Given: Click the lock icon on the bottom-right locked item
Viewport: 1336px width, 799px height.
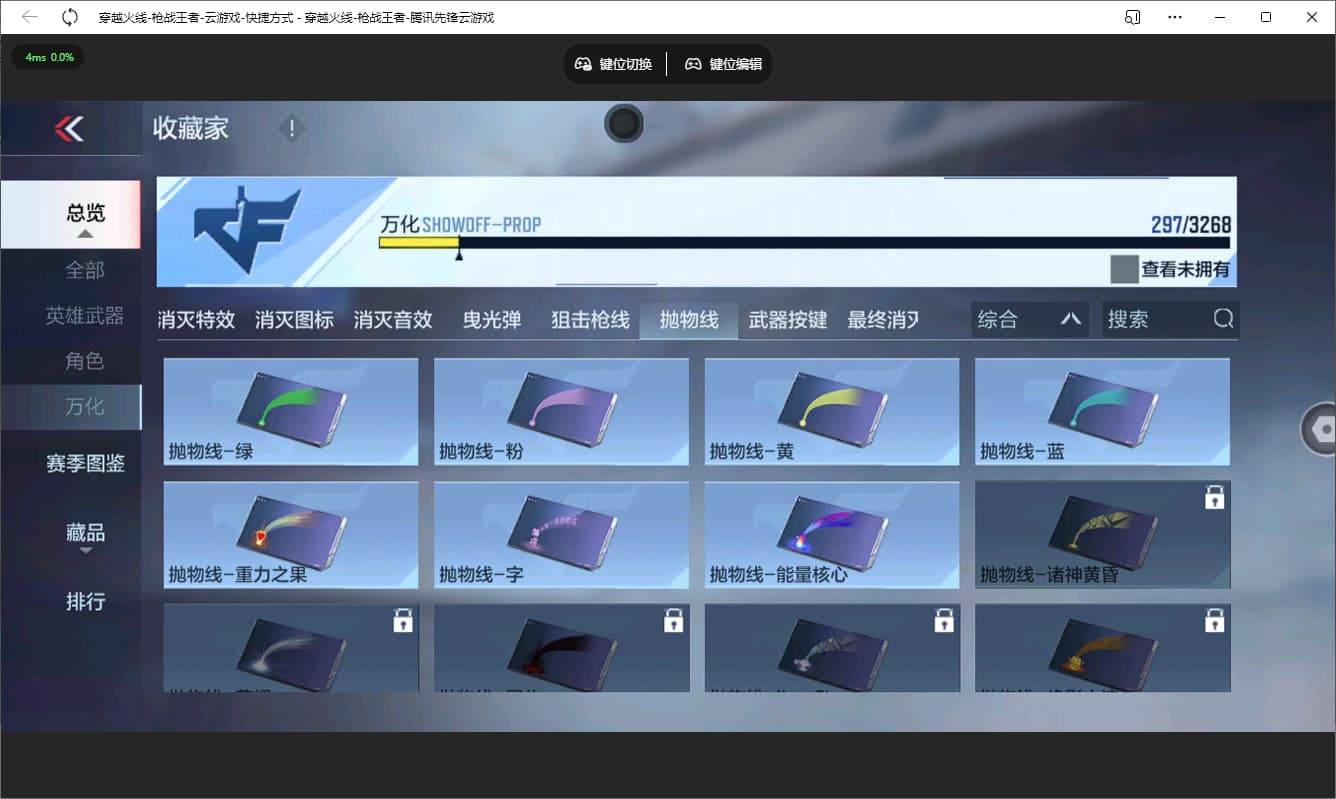Looking at the screenshot, I should click(1215, 620).
